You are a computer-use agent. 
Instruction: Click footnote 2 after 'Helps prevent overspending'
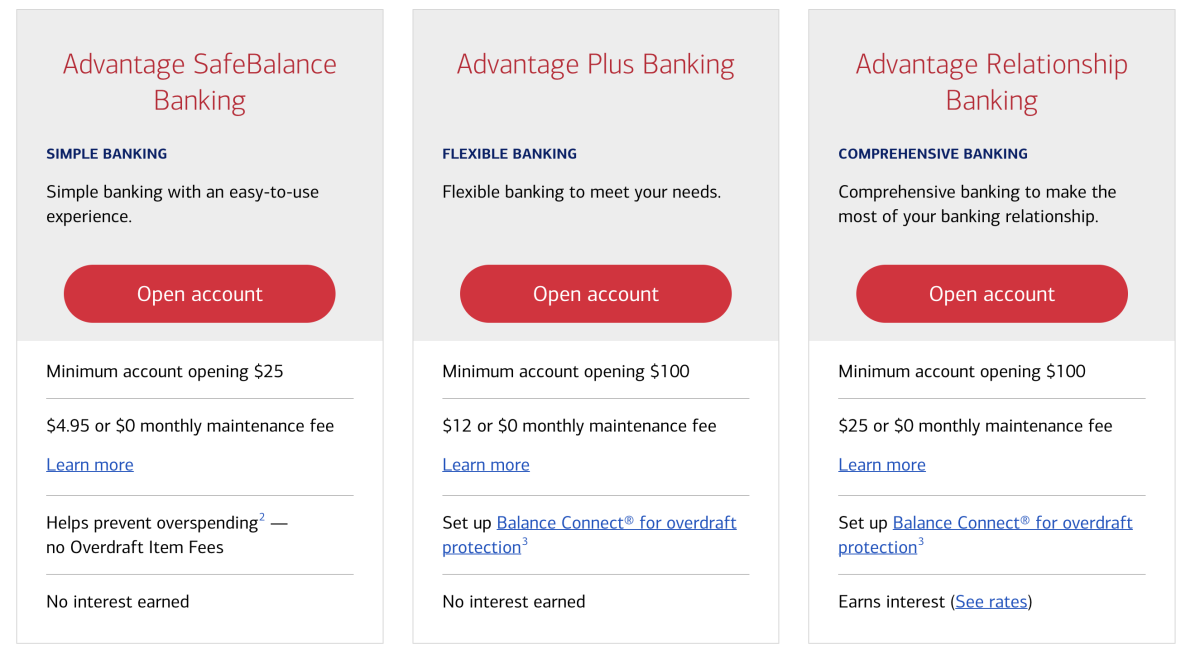(x=262, y=517)
